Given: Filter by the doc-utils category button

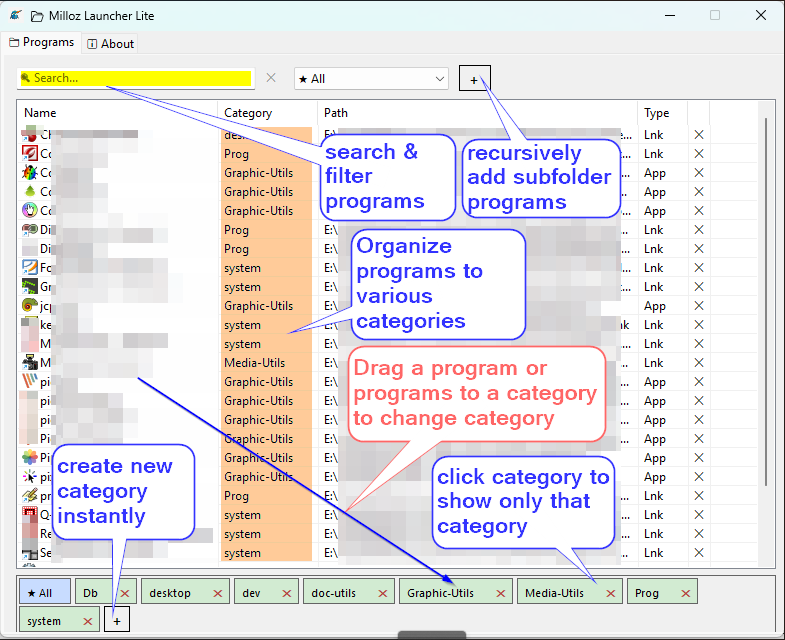Looking at the screenshot, I should point(333,593).
